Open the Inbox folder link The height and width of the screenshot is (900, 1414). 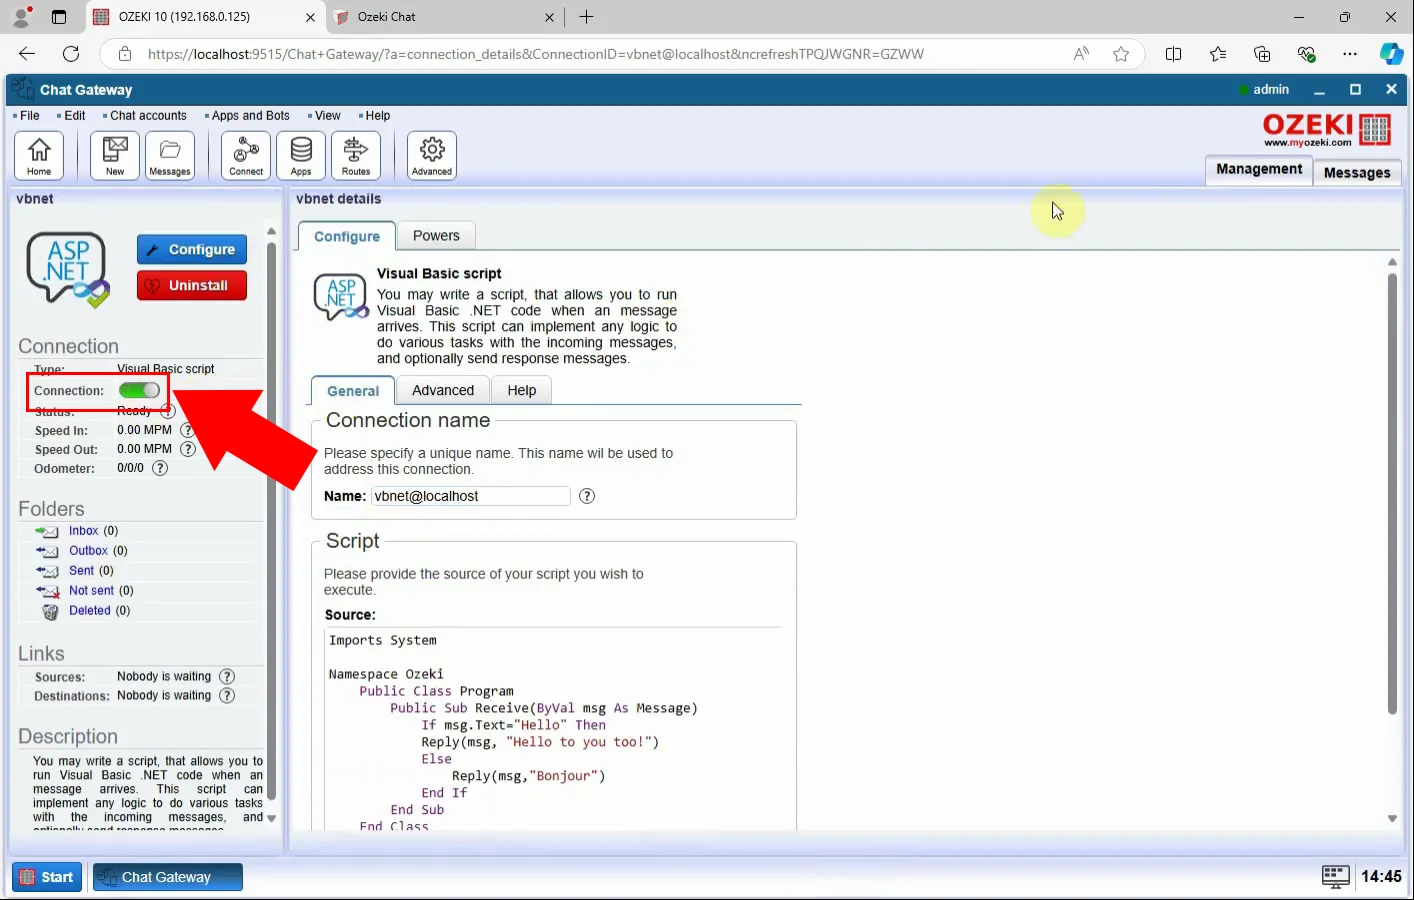pyautogui.click(x=83, y=531)
